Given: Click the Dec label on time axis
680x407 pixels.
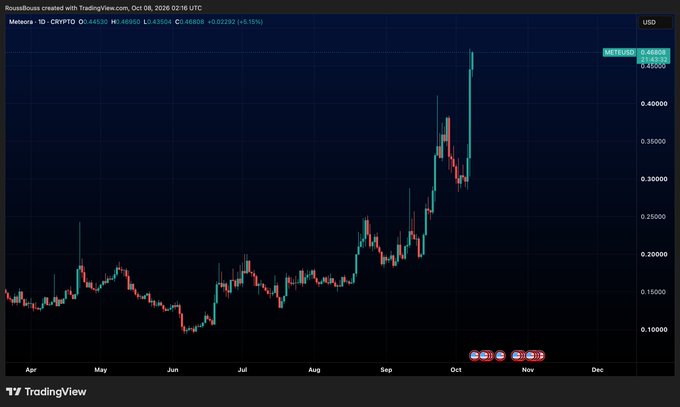Looking at the screenshot, I should pyautogui.click(x=598, y=370).
